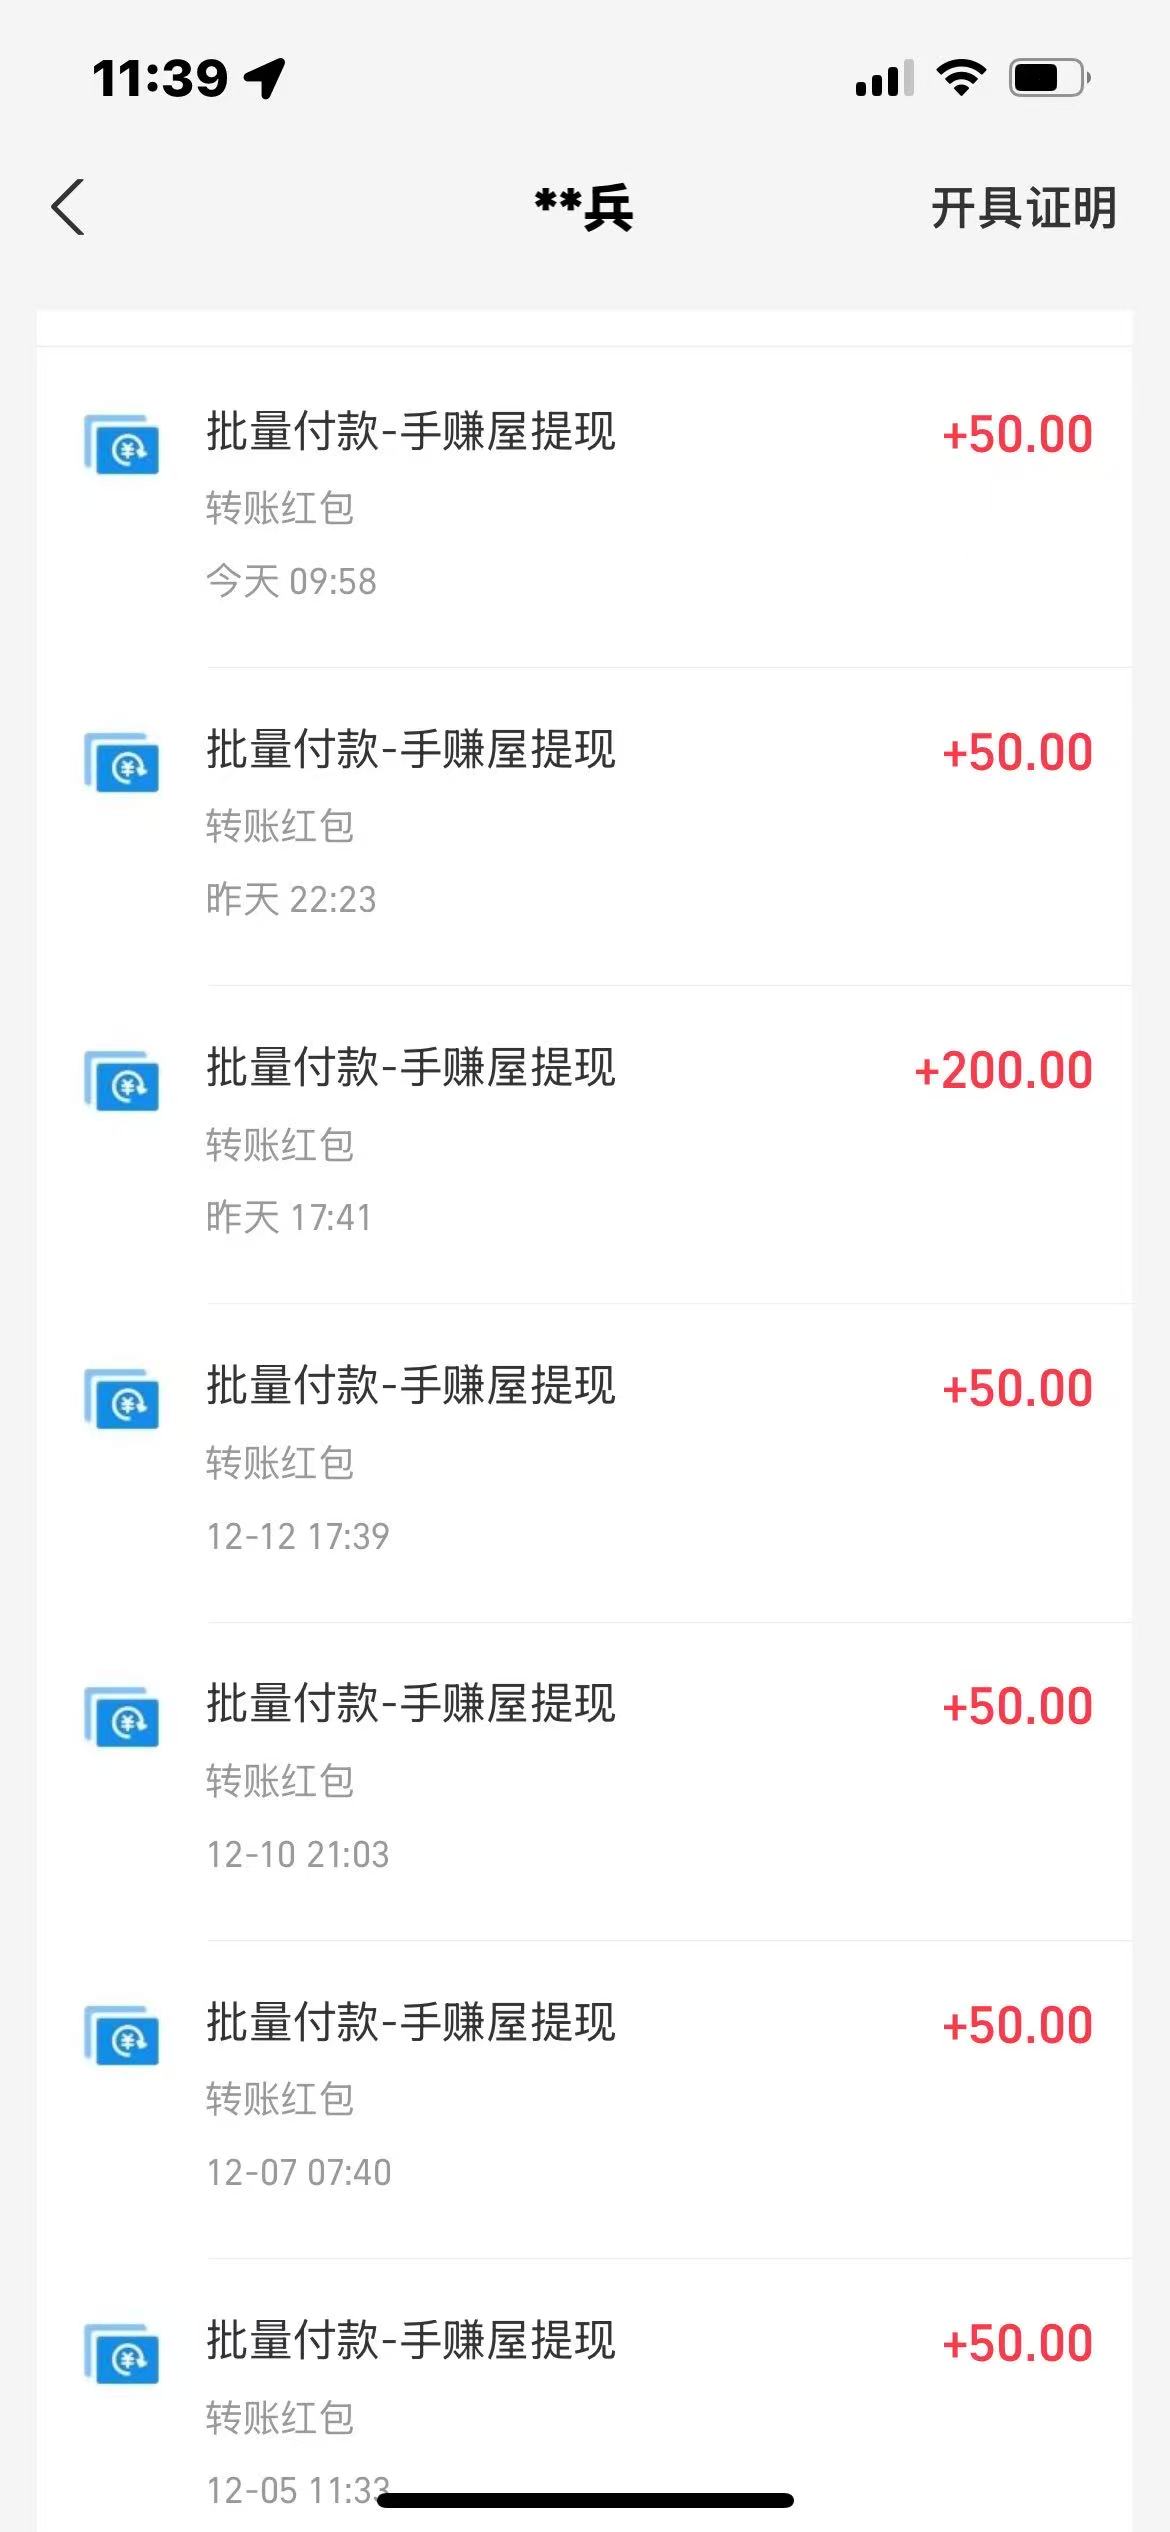Open 批量付款 title of 12-07 07:40 transaction
This screenshot has width=1170, height=2532.
click(411, 2022)
